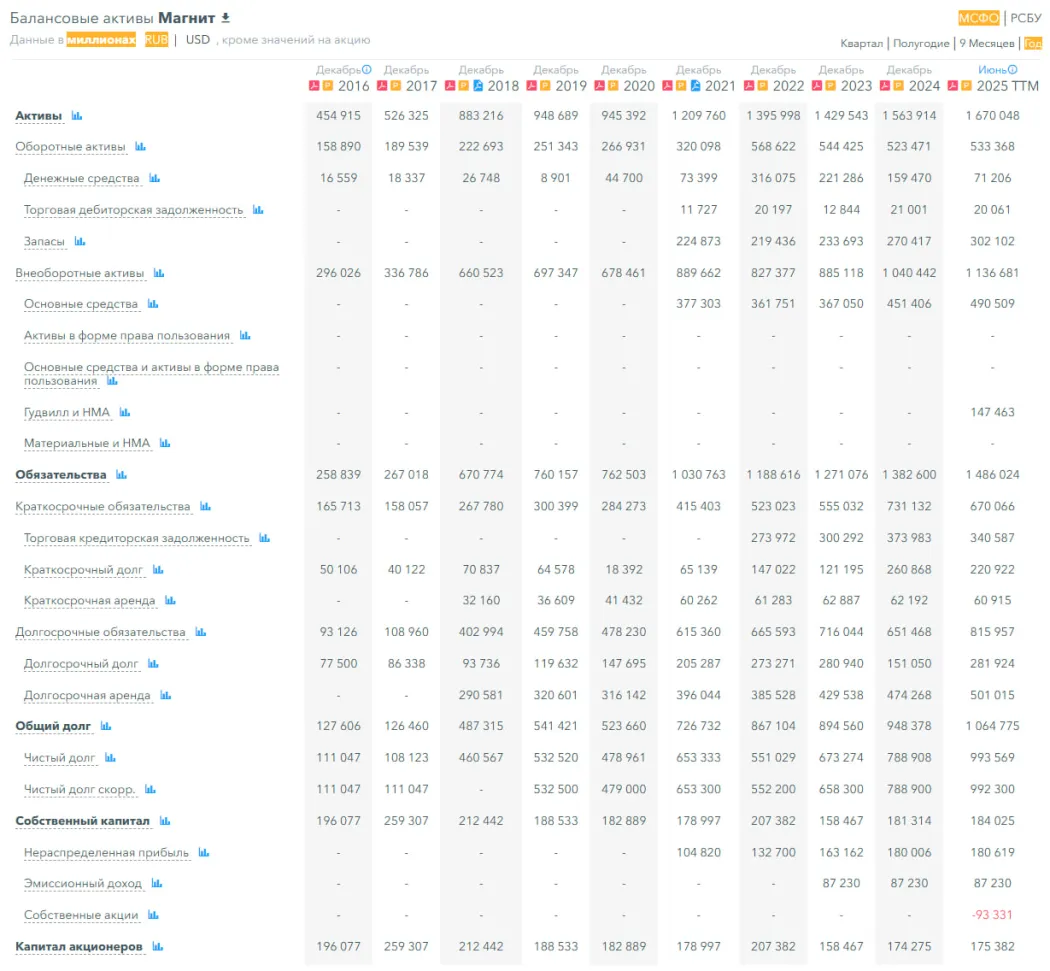Select the МСФО reporting standard
The width and height of the screenshot is (1050, 971).
(979, 18)
